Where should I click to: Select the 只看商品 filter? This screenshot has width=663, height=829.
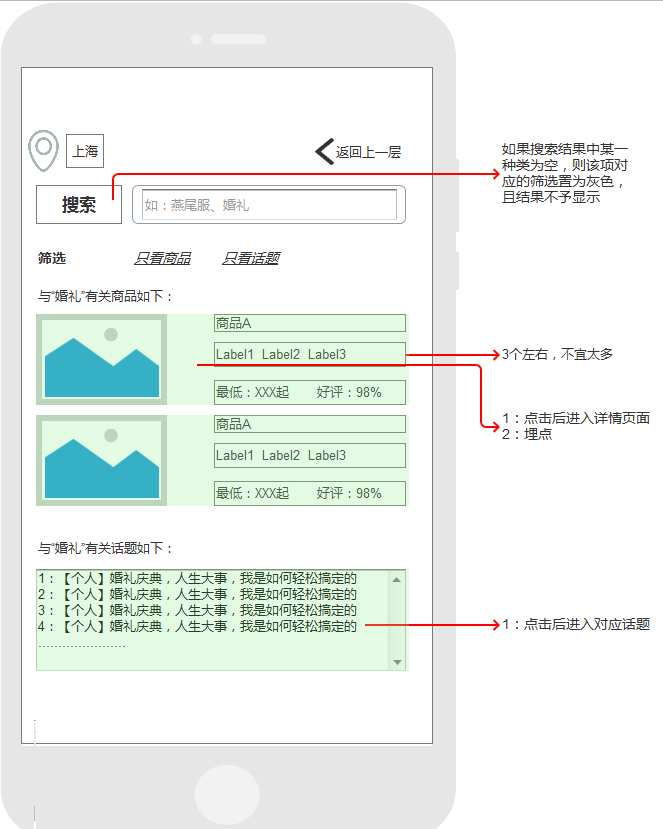pyautogui.click(x=162, y=258)
